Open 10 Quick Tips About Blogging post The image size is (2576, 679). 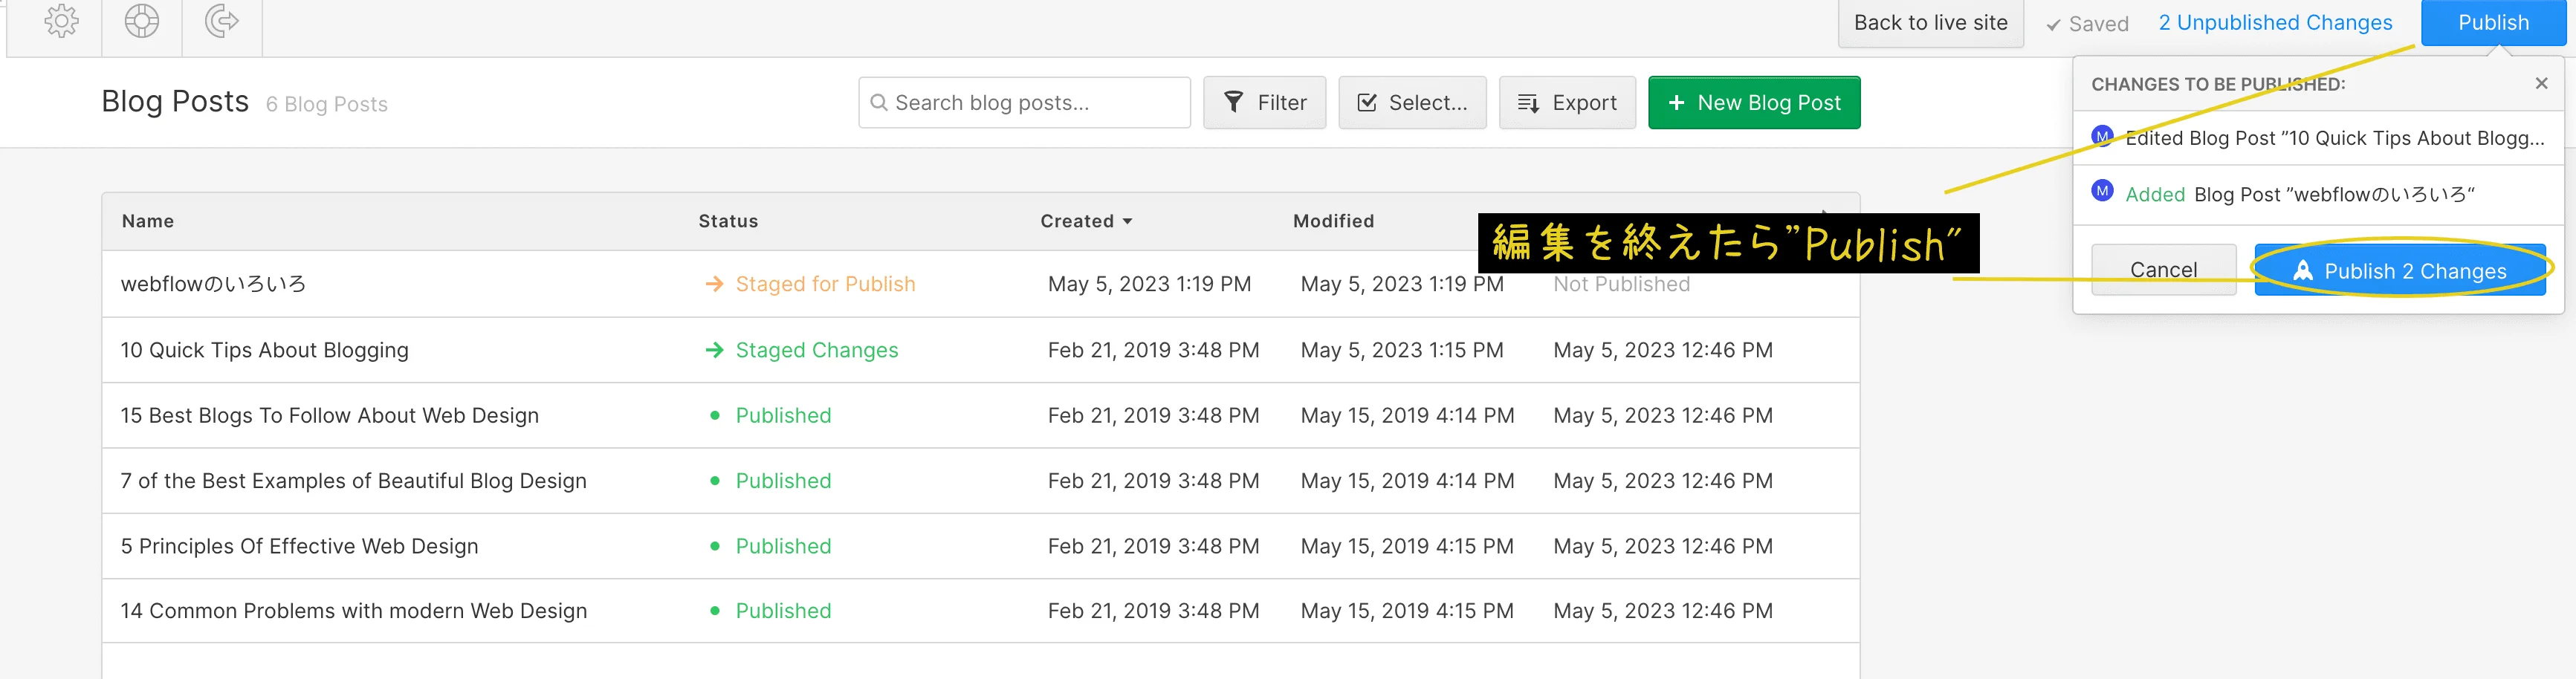264,350
